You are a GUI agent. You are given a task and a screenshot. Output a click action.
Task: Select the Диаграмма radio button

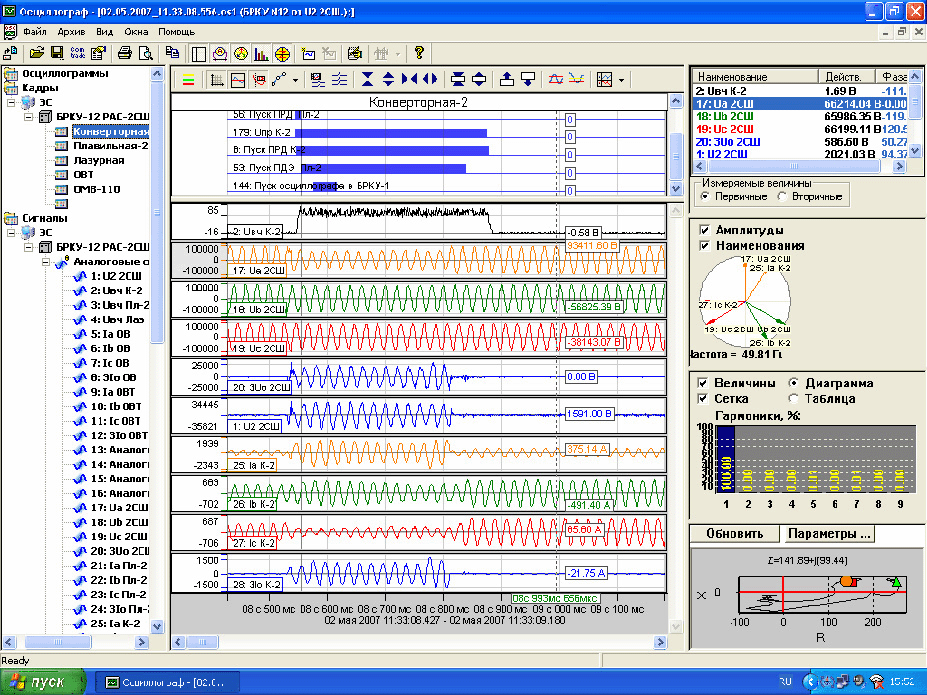click(x=794, y=383)
